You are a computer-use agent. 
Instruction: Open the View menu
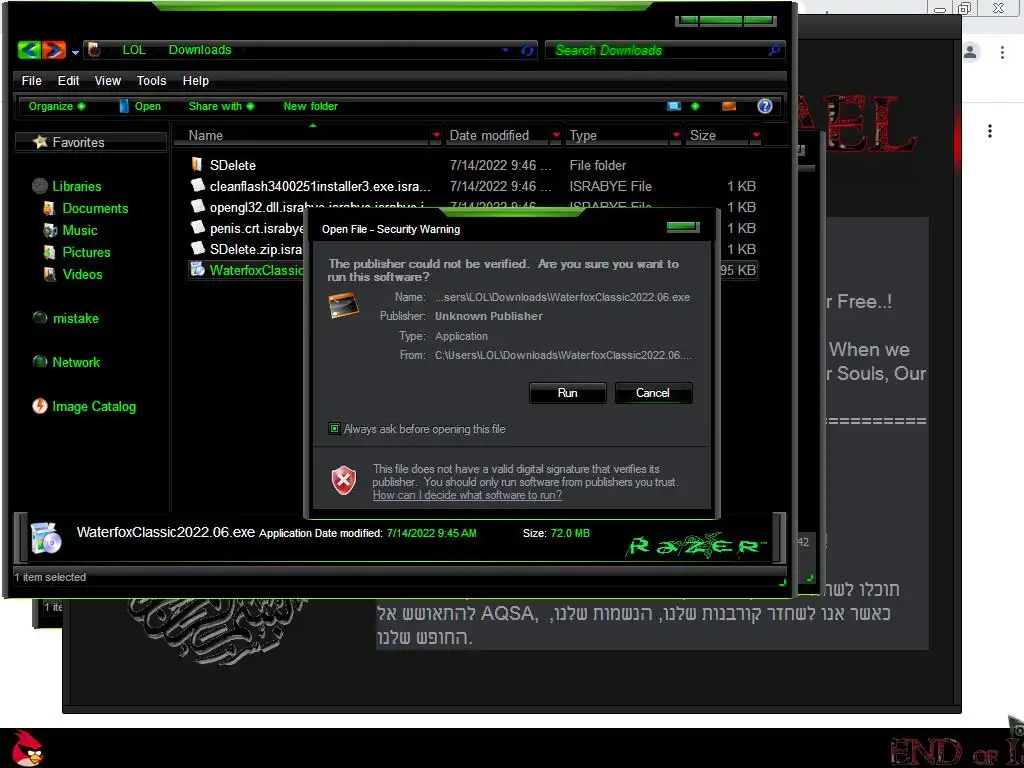(108, 80)
